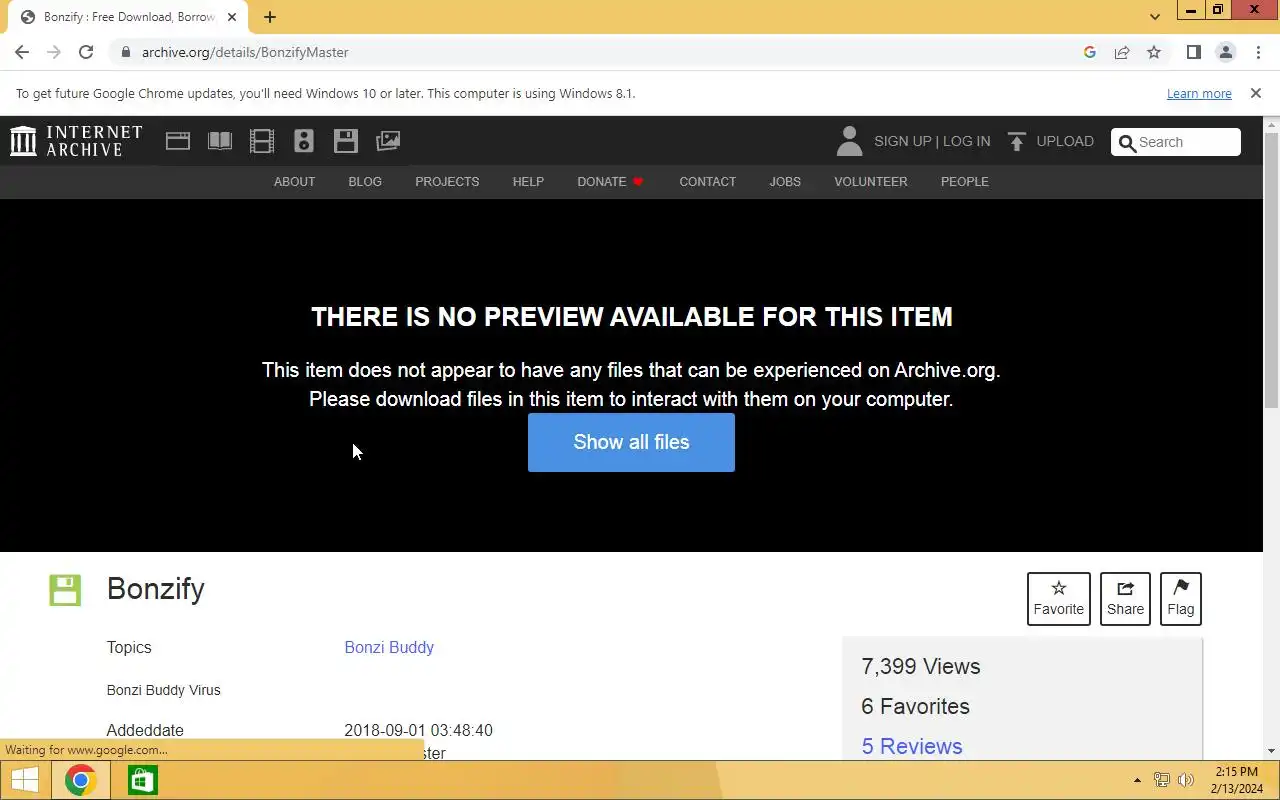Click the '6 Favorites' text
This screenshot has width=1280, height=800.
pos(915,706)
